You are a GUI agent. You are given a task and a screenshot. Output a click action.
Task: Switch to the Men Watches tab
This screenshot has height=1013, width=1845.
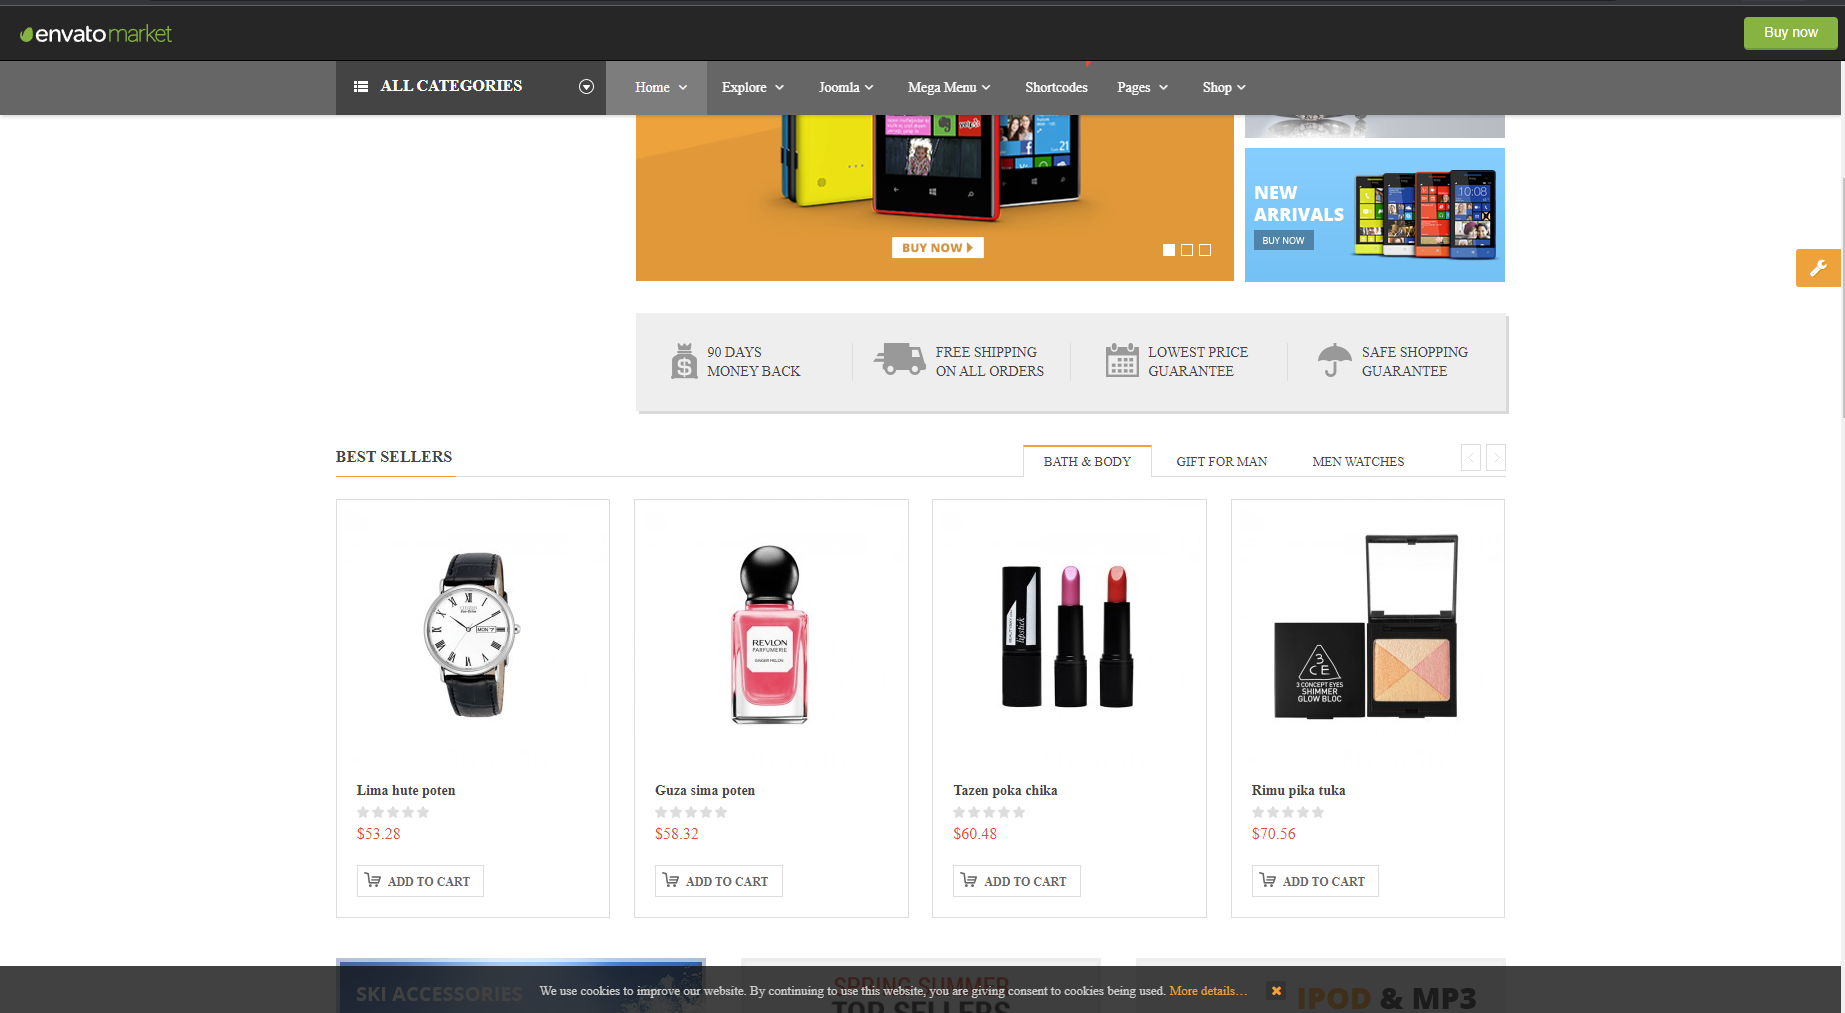click(x=1358, y=461)
